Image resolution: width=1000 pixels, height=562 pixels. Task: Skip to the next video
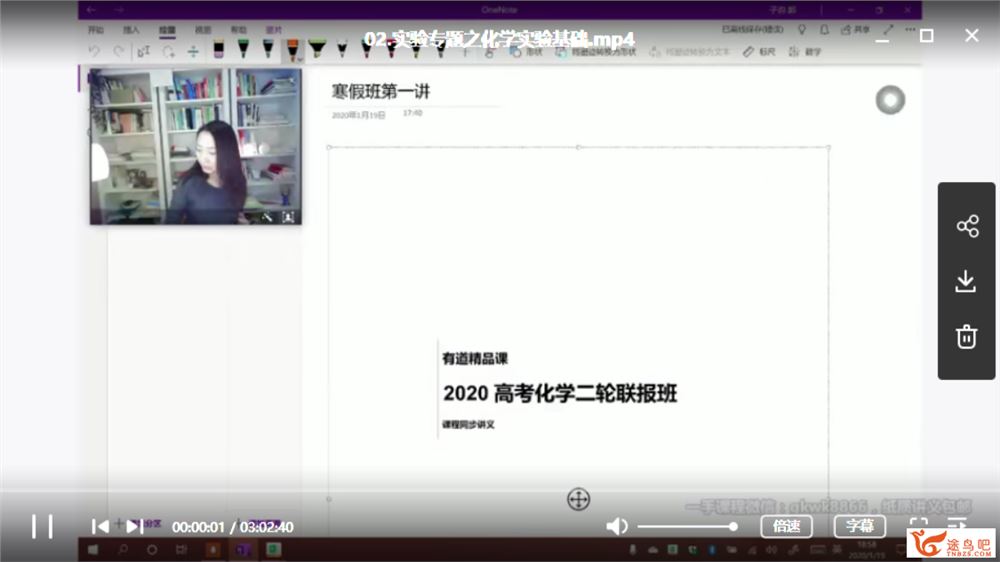(x=136, y=526)
